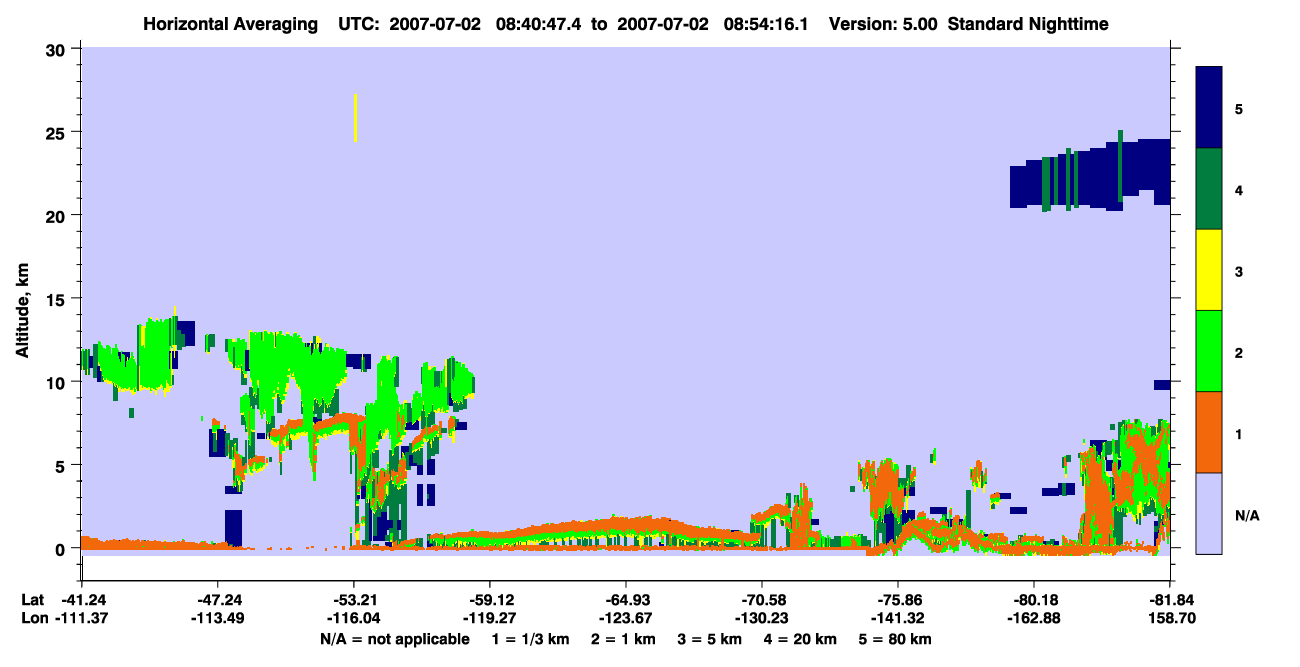Click the yellow colorbar segment labeled 3
Viewport: 1300px width, 667px height.
tap(1210, 270)
